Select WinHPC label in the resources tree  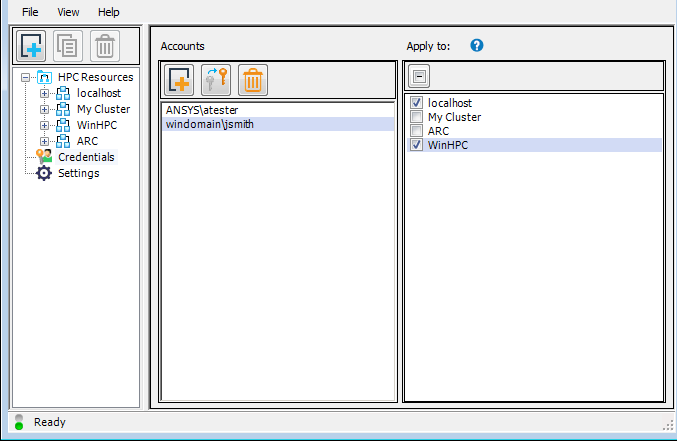point(97,125)
